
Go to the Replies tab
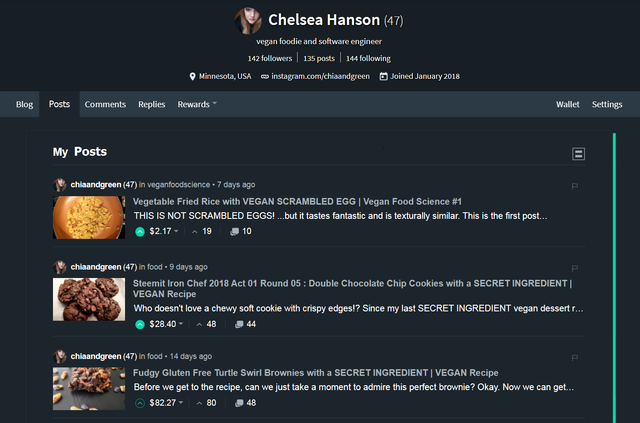pyautogui.click(x=151, y=105)
